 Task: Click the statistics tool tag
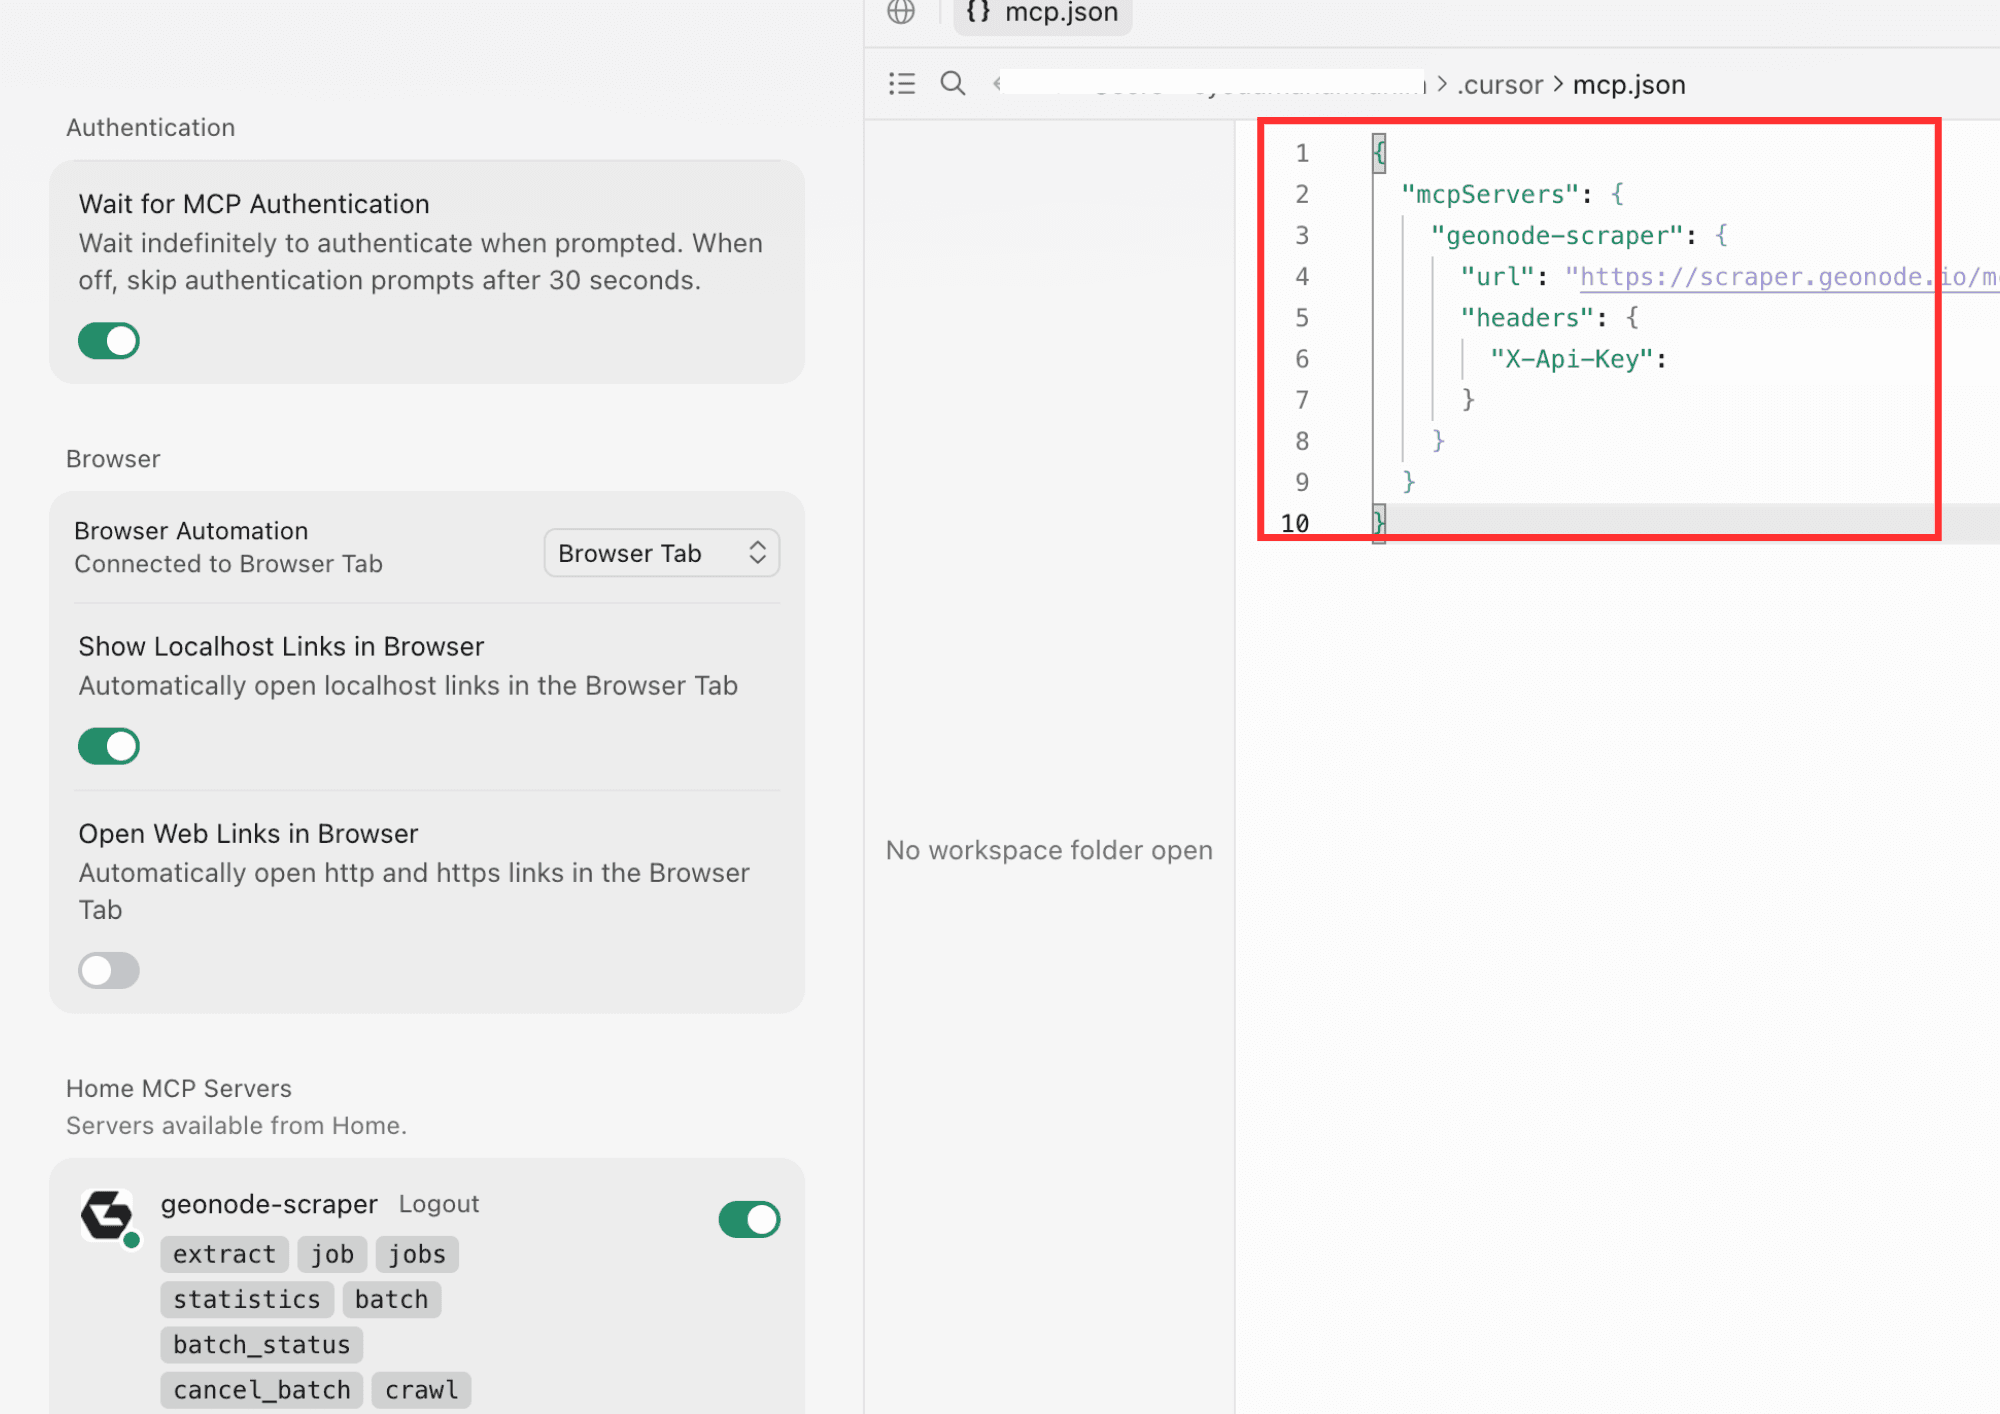(247, 1299)
